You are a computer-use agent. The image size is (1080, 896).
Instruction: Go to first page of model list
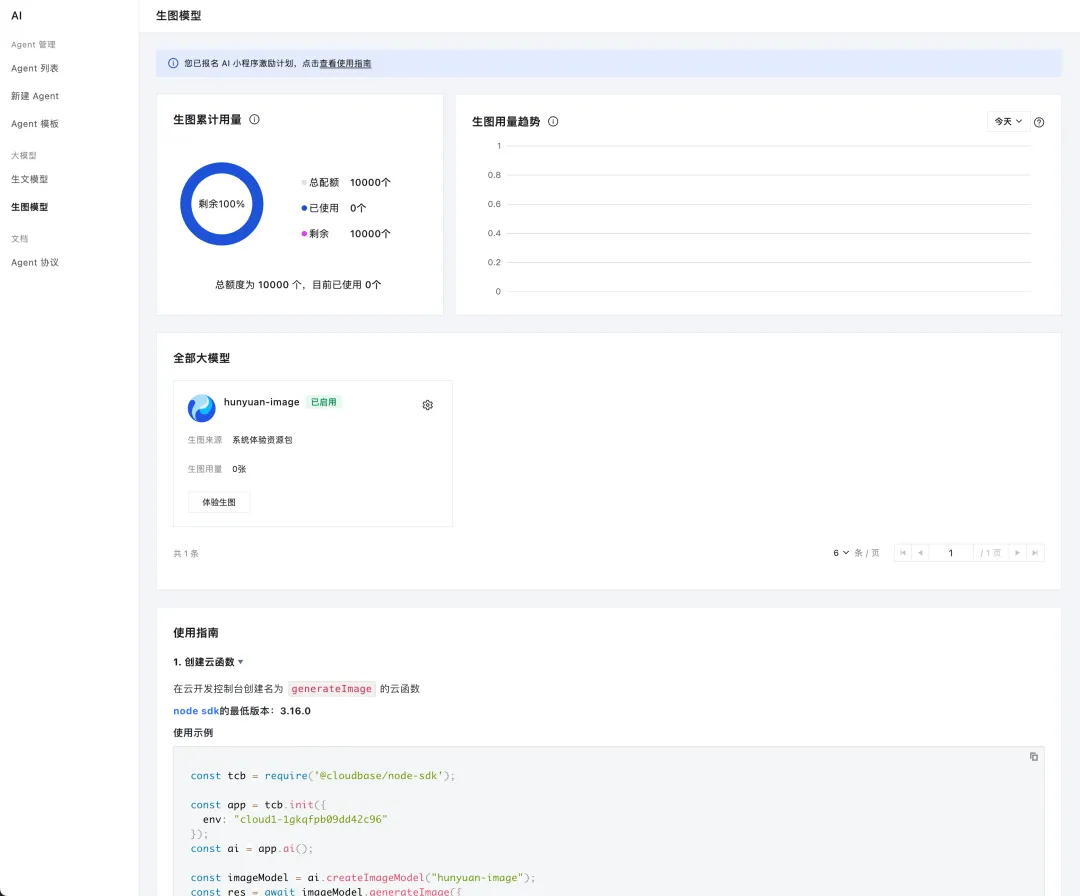tap(903, 553)
